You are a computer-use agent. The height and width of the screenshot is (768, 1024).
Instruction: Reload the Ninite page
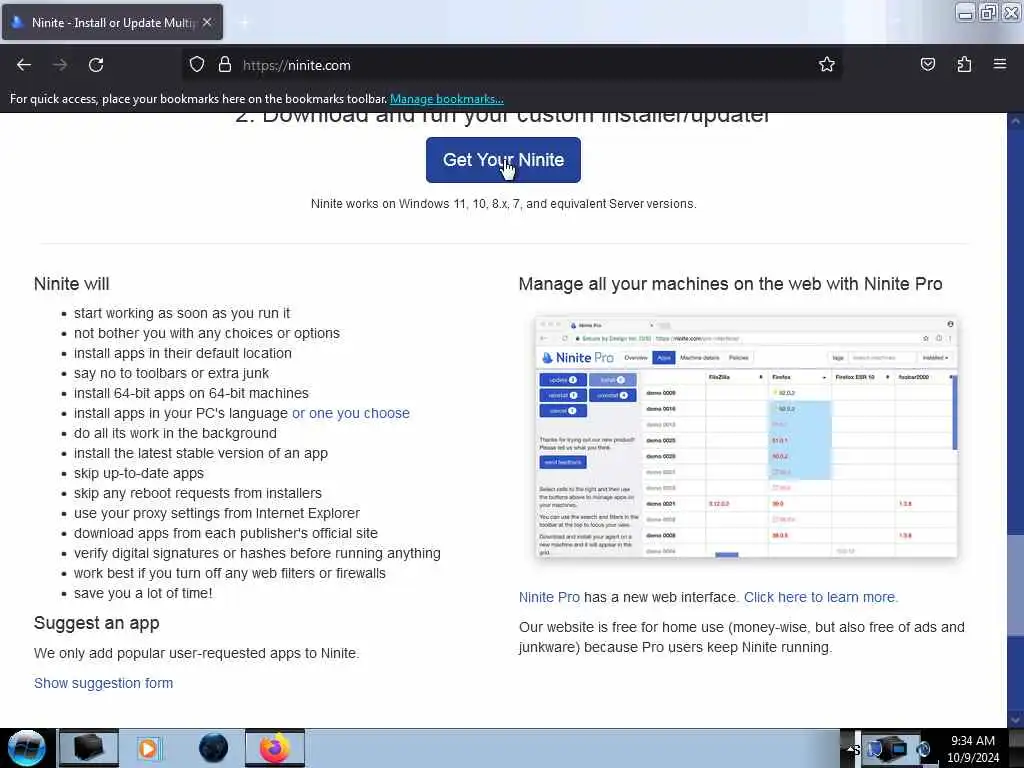(x=96, y=65)
